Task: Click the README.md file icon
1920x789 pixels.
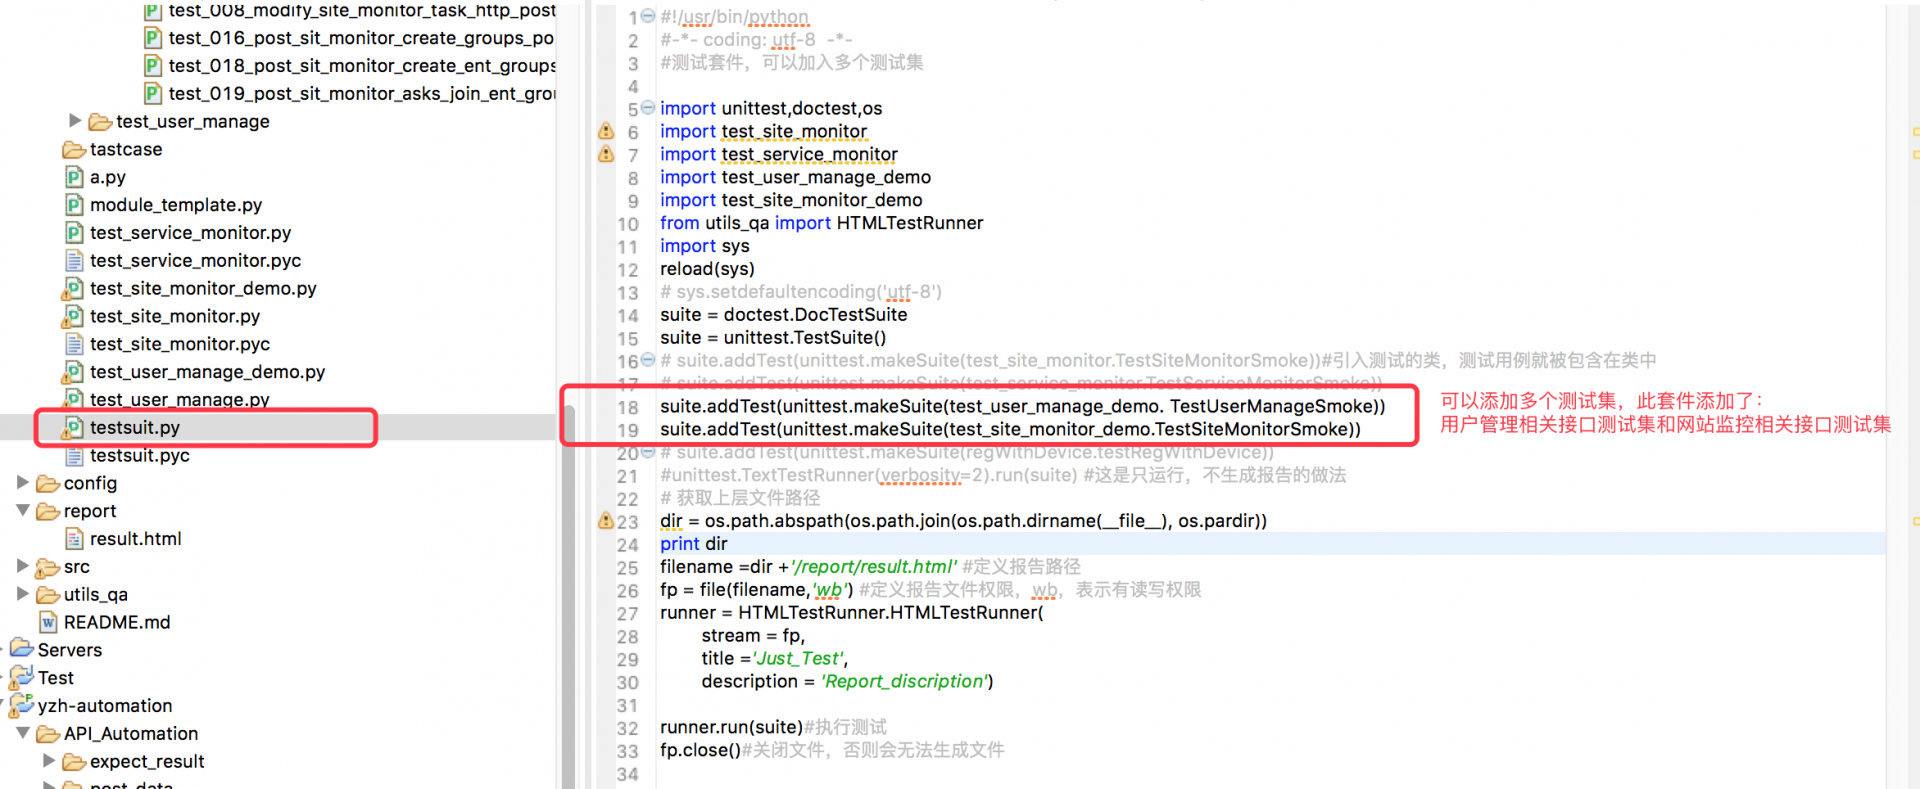Action: 48,622
